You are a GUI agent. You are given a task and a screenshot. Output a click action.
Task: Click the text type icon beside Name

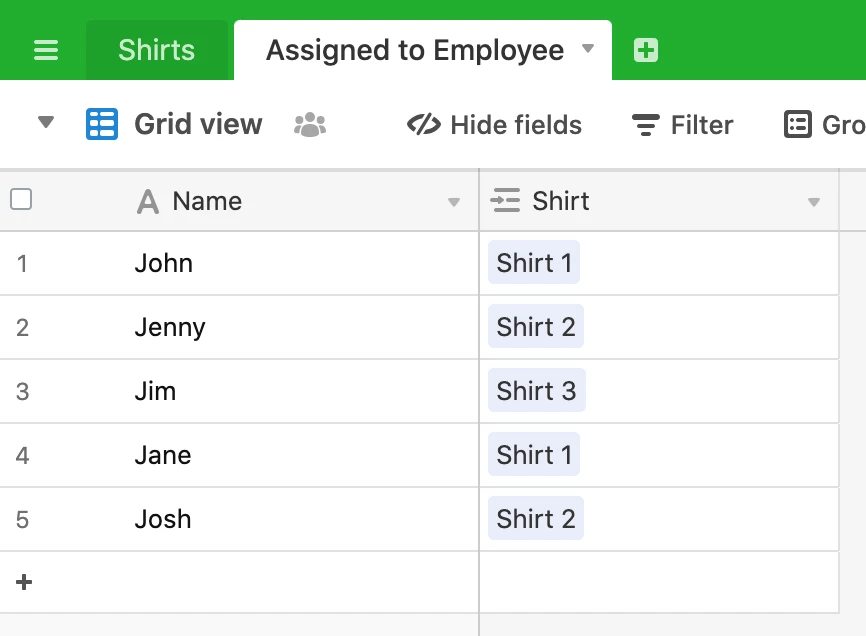[147, 202]
